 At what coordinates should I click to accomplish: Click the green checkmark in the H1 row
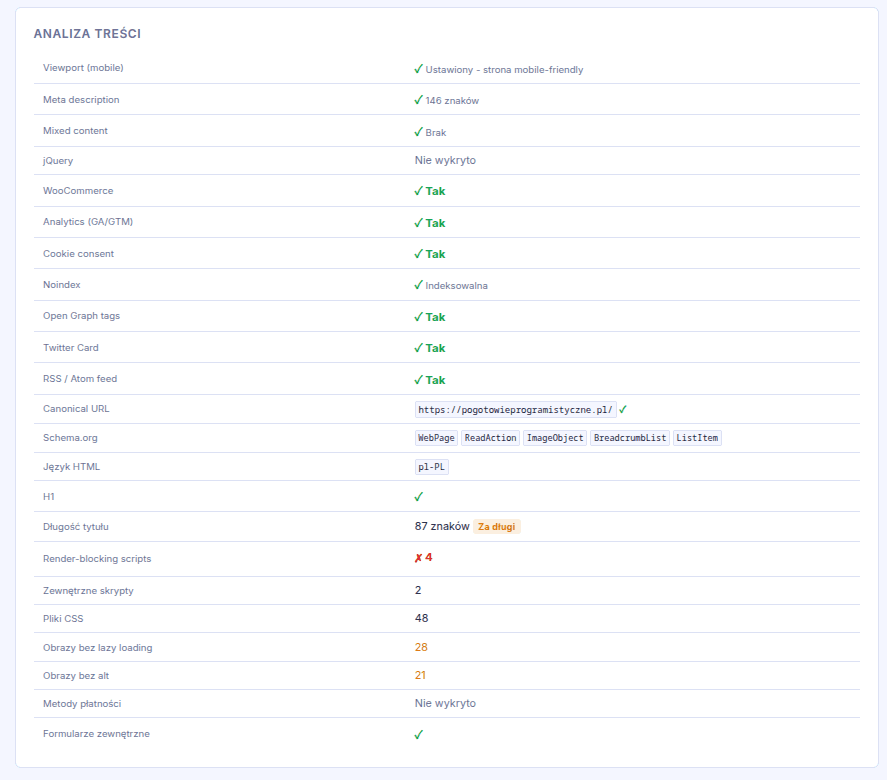click(x=419, y=497)
